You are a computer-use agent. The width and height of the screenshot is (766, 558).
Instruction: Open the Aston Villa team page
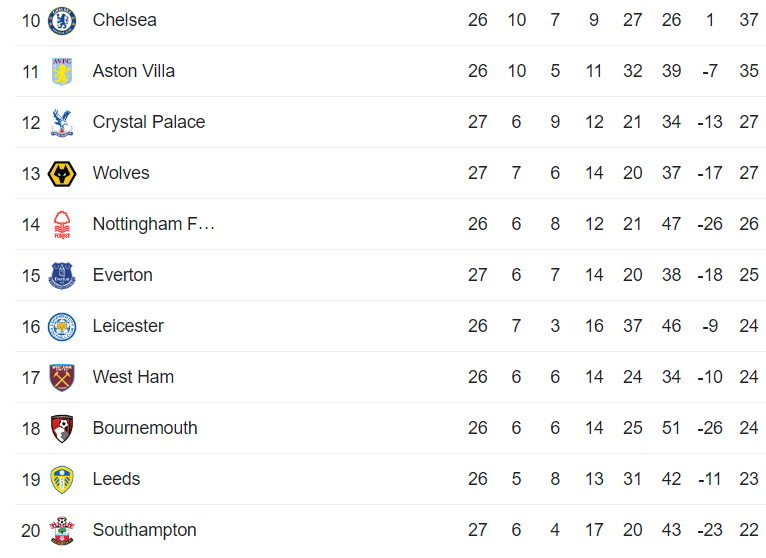coord(133,71)
